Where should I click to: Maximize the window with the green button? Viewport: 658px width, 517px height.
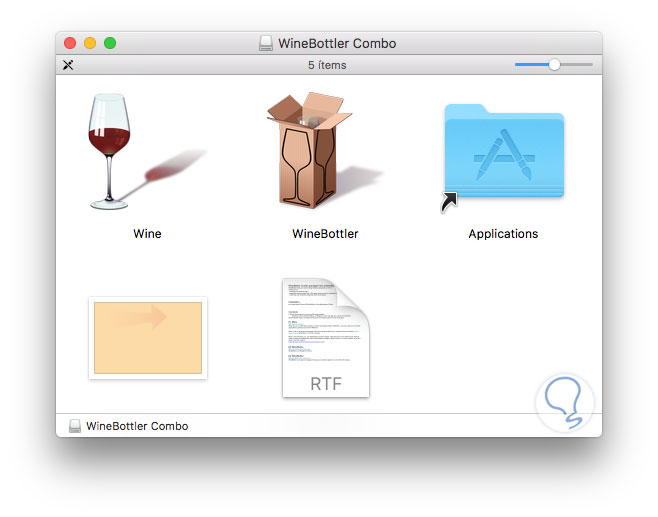(110, 43)
